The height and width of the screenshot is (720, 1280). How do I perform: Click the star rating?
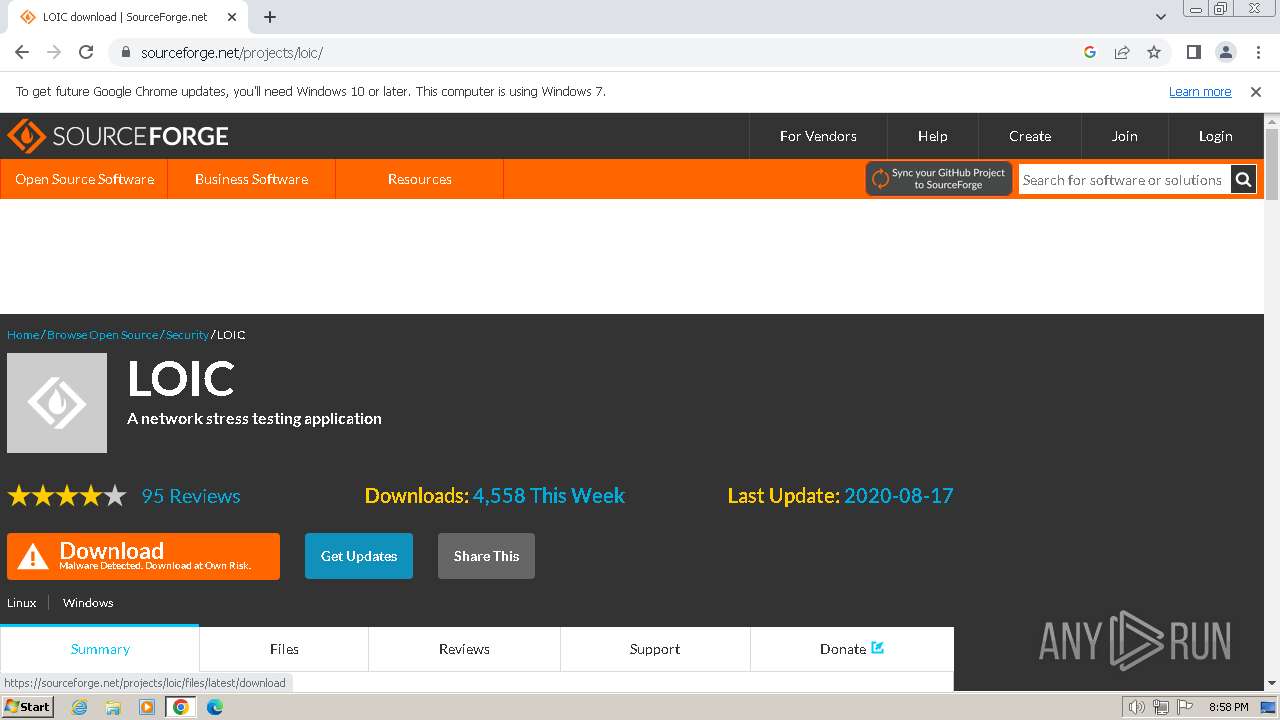click(67, 496)
